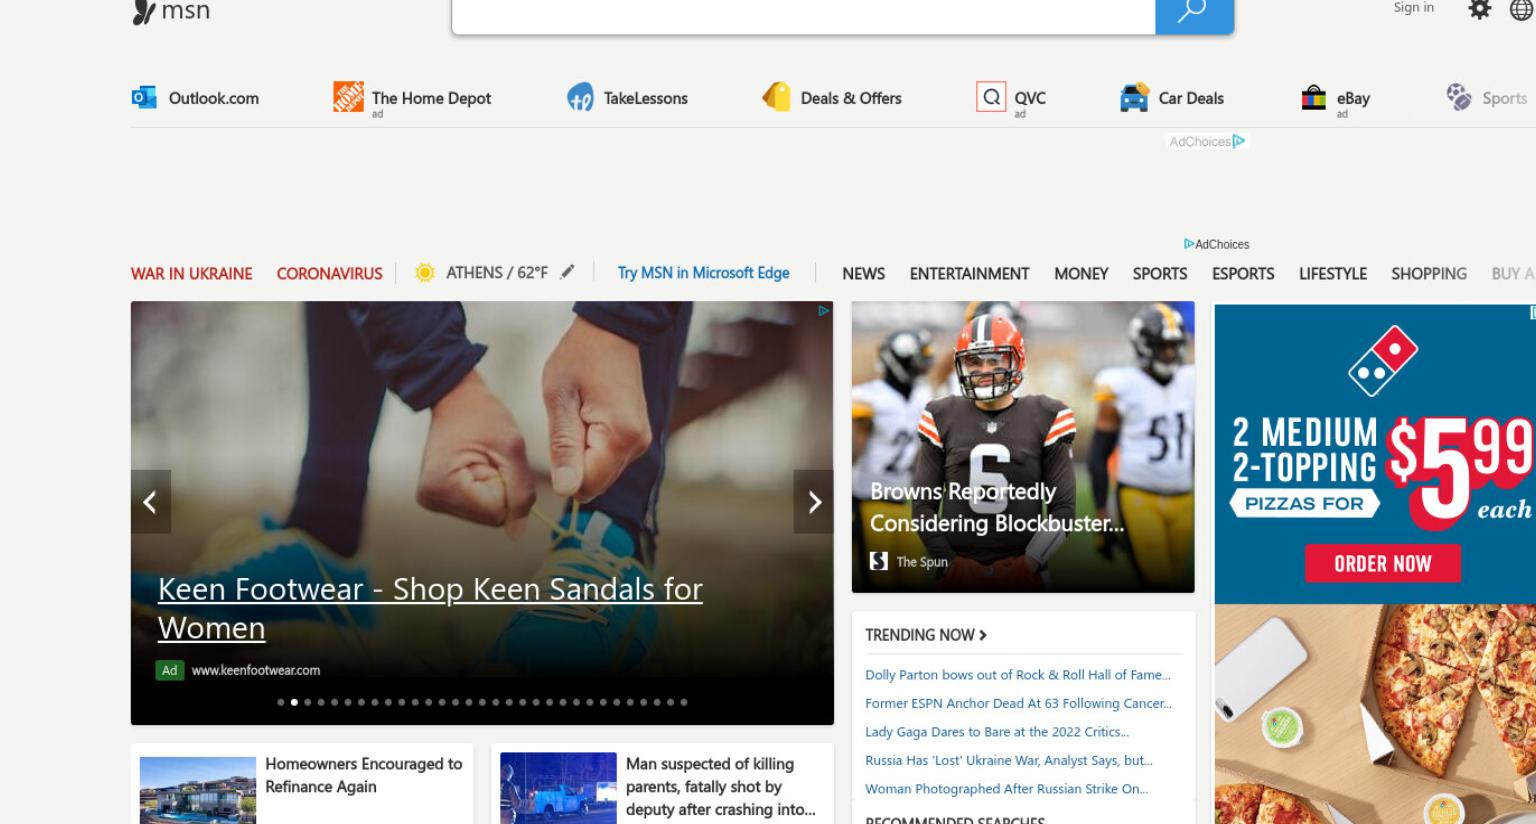Viewport: 1536px width, 824px height.
Task: Open Homeowners Encouraged to Refinance Again headline
Action: click(364, 775)
